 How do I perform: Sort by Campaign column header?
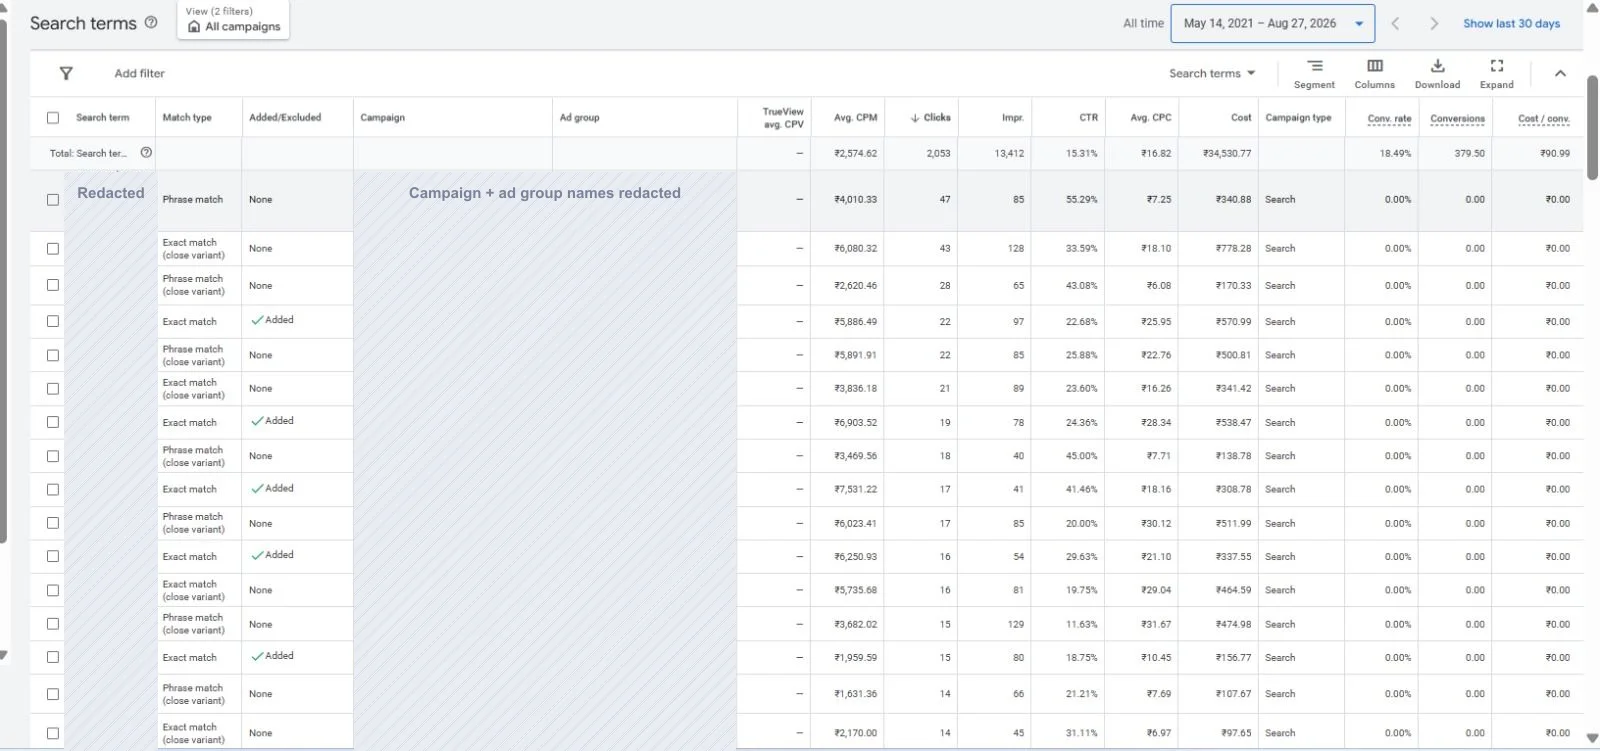(383, 118)
